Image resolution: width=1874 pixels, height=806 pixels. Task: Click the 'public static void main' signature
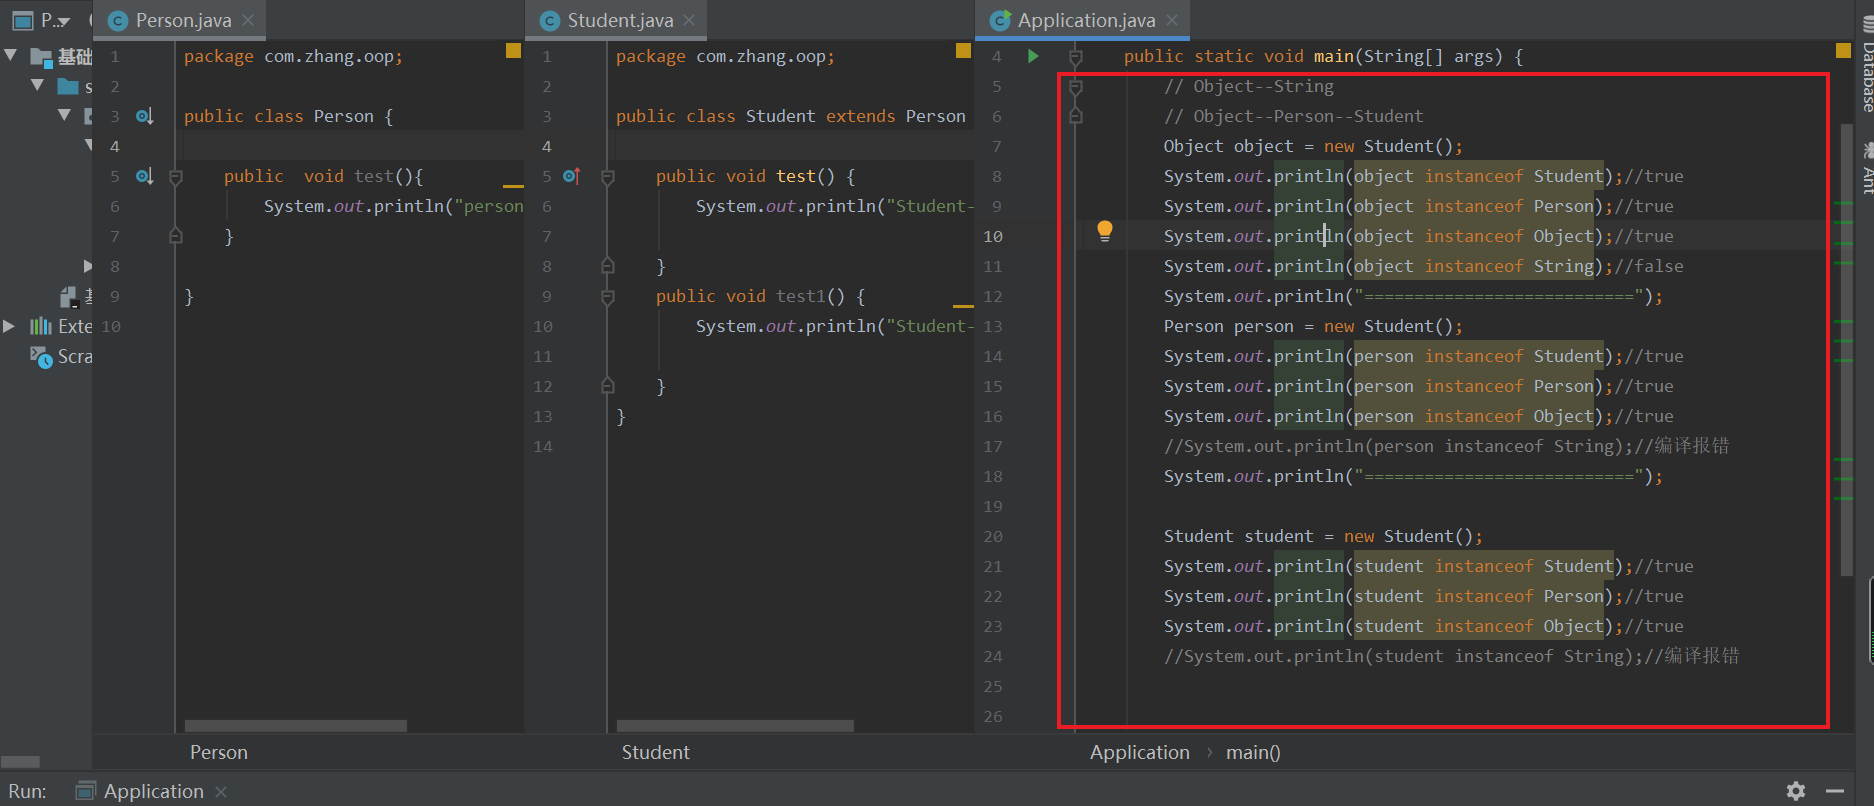[1323, 56]
